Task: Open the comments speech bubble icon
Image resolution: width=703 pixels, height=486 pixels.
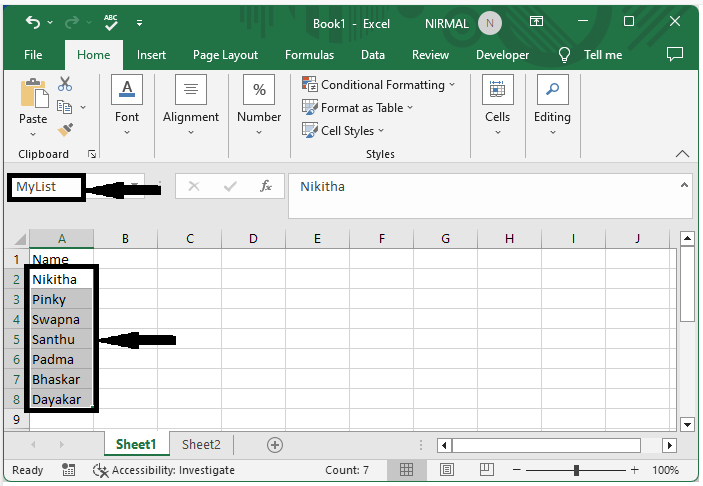Action: click(674, 54)
